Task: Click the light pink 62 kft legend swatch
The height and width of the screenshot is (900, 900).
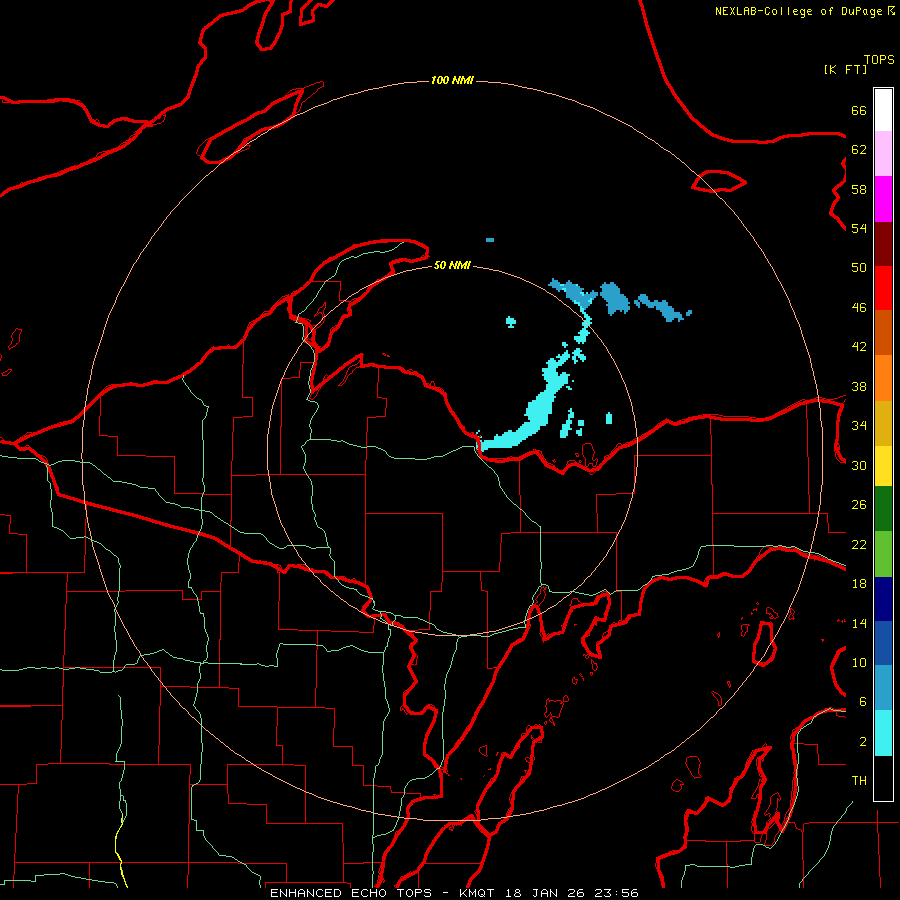Action: click(883, 153)
